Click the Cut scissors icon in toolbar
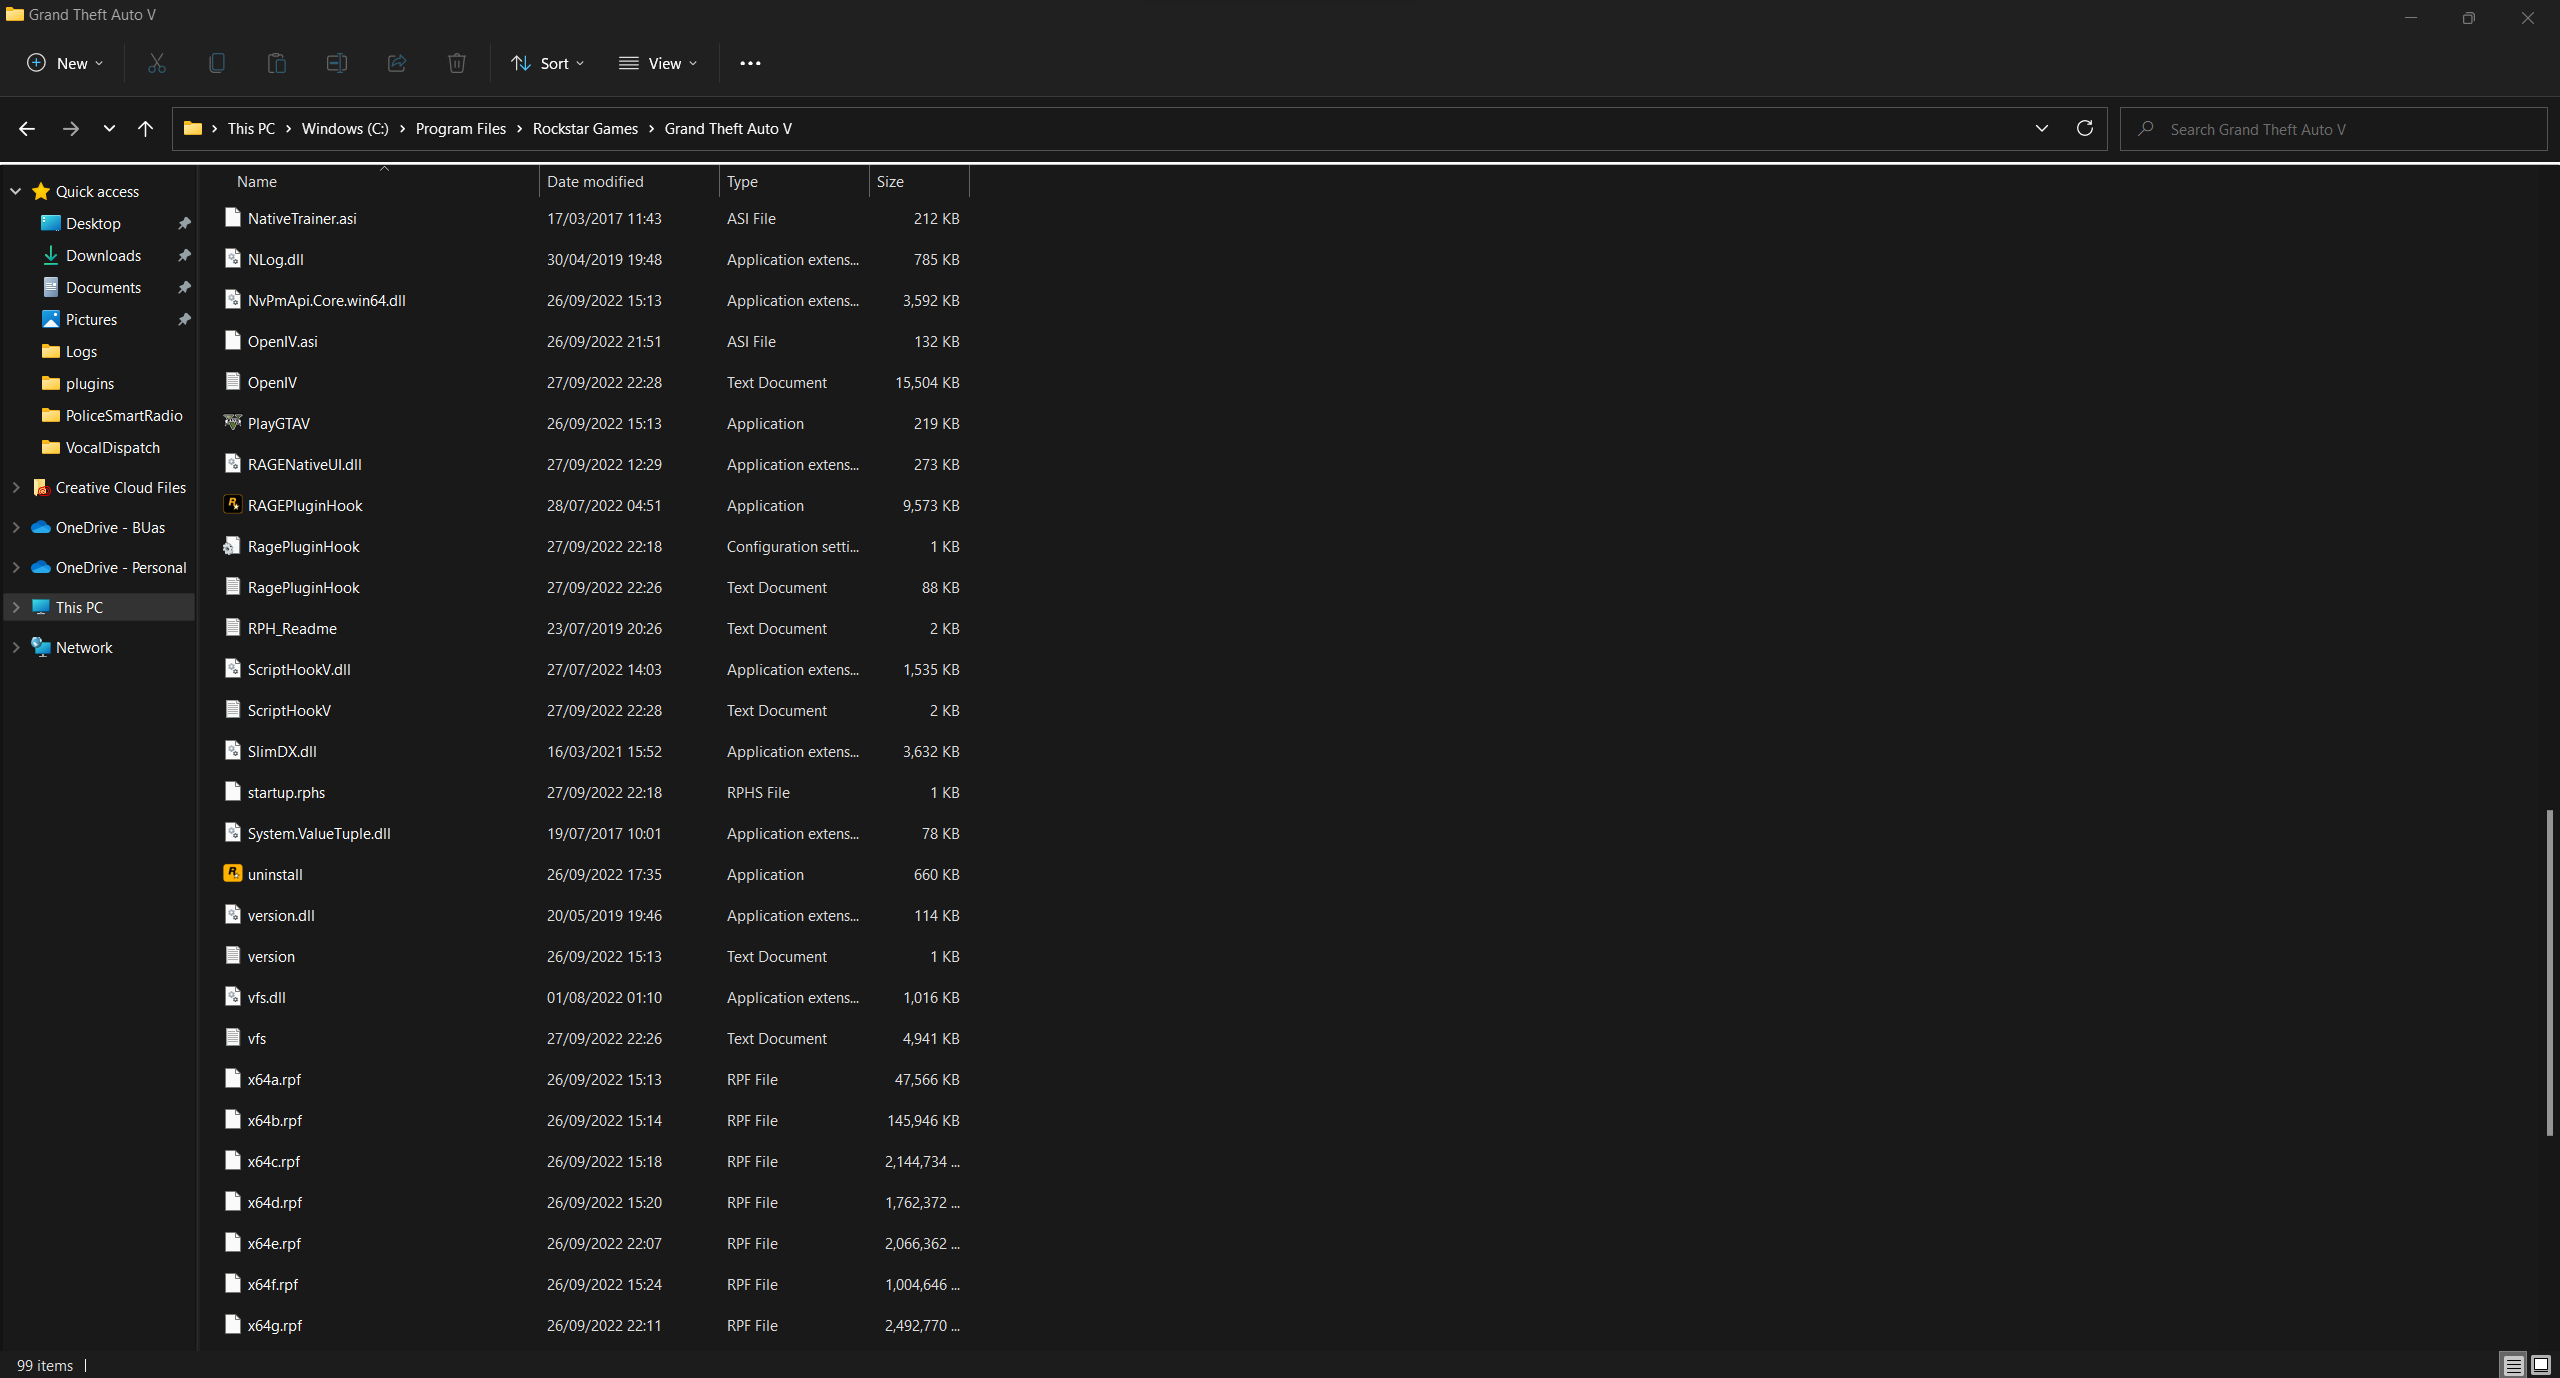 click(x=157, y=63)
